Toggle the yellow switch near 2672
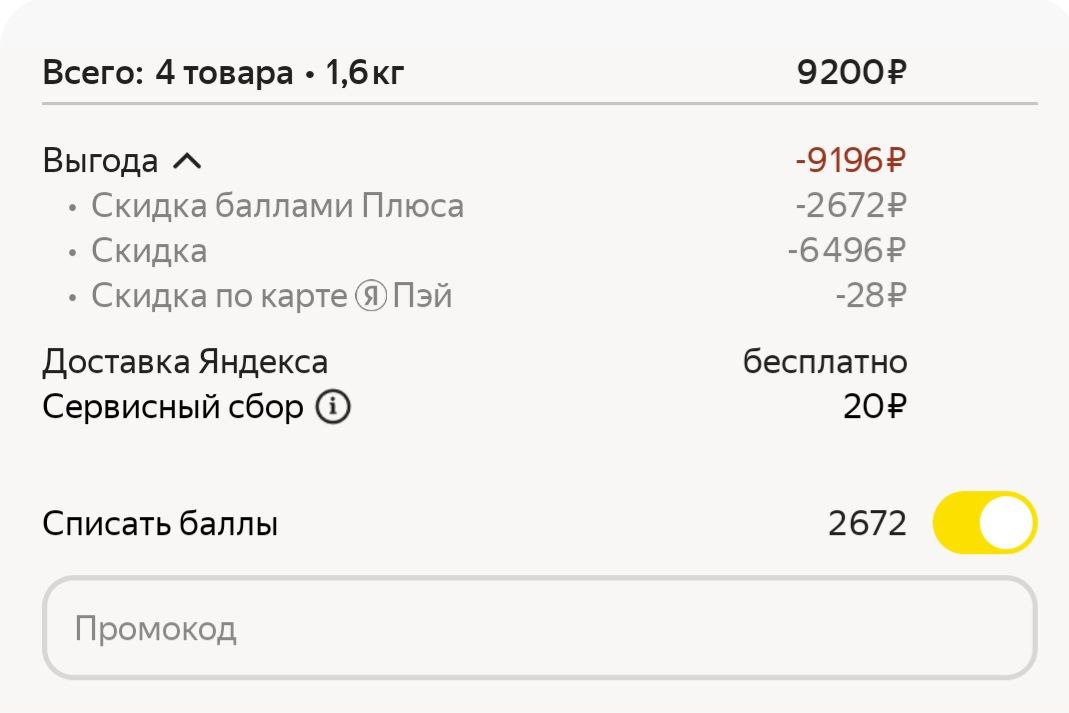The image size is (1069, 713). point(985,522)
